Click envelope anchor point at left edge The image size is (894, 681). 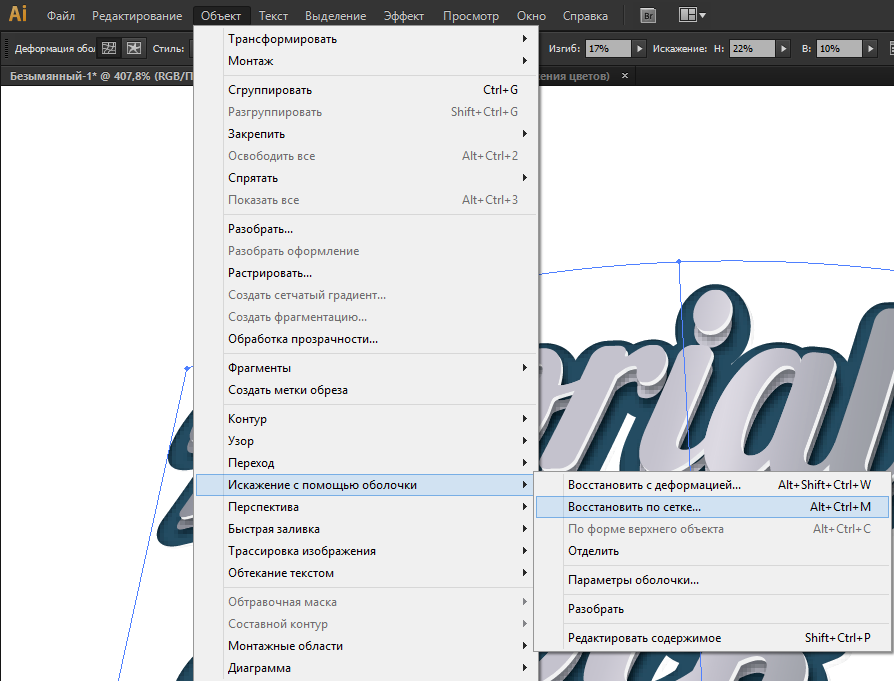click(187, 369)
